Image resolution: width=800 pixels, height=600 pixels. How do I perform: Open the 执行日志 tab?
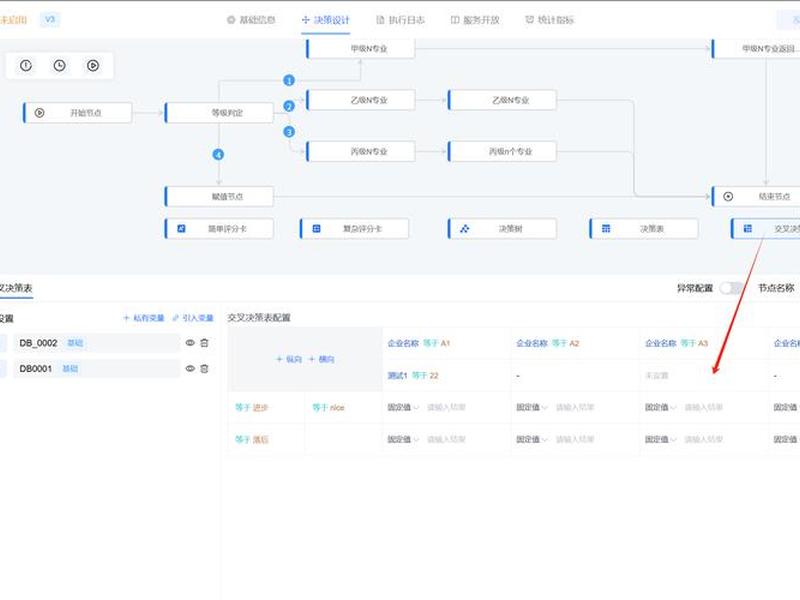[x=400, y=20]
